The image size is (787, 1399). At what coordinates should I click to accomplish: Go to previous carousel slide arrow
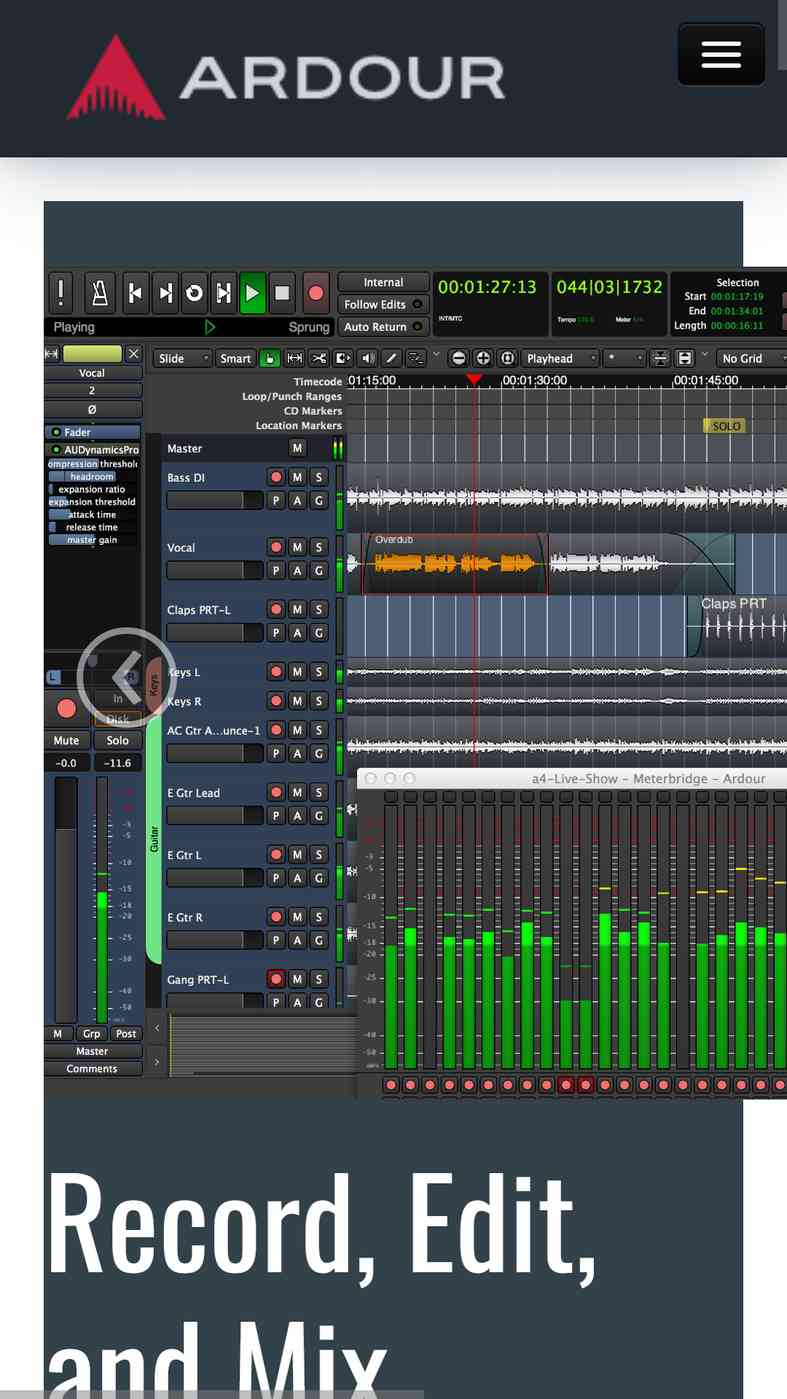pyautogui.click(x=126, y=676)
